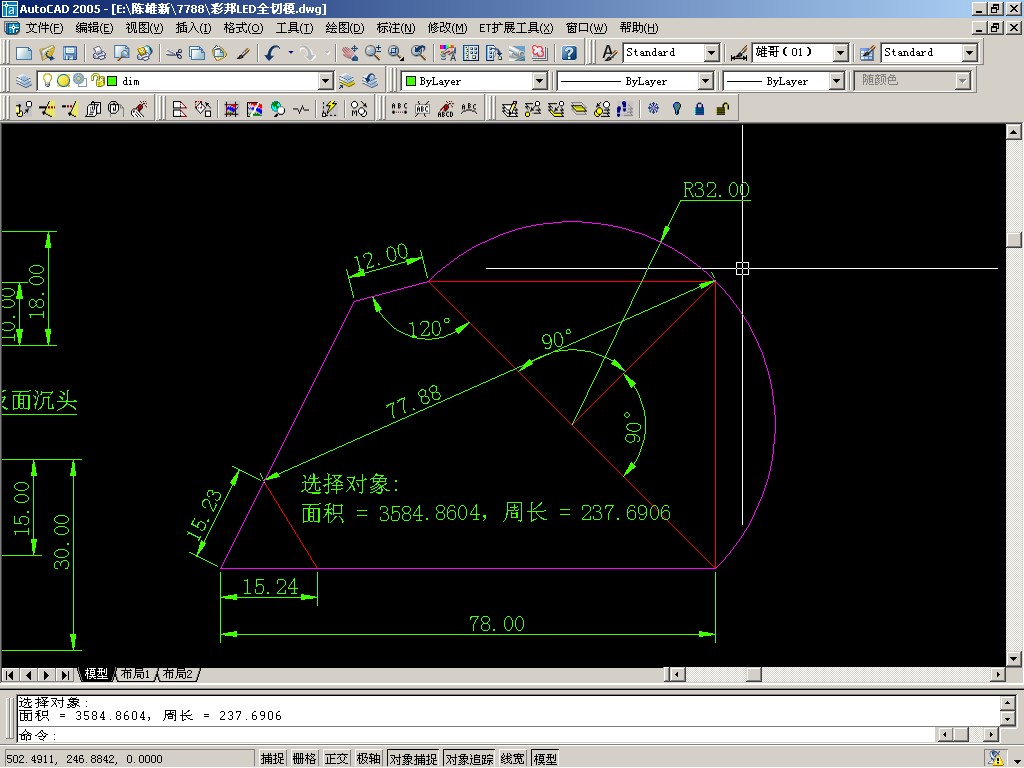
Task: Click the vertical scrollbar thumb
Action: pos(1014,239)
